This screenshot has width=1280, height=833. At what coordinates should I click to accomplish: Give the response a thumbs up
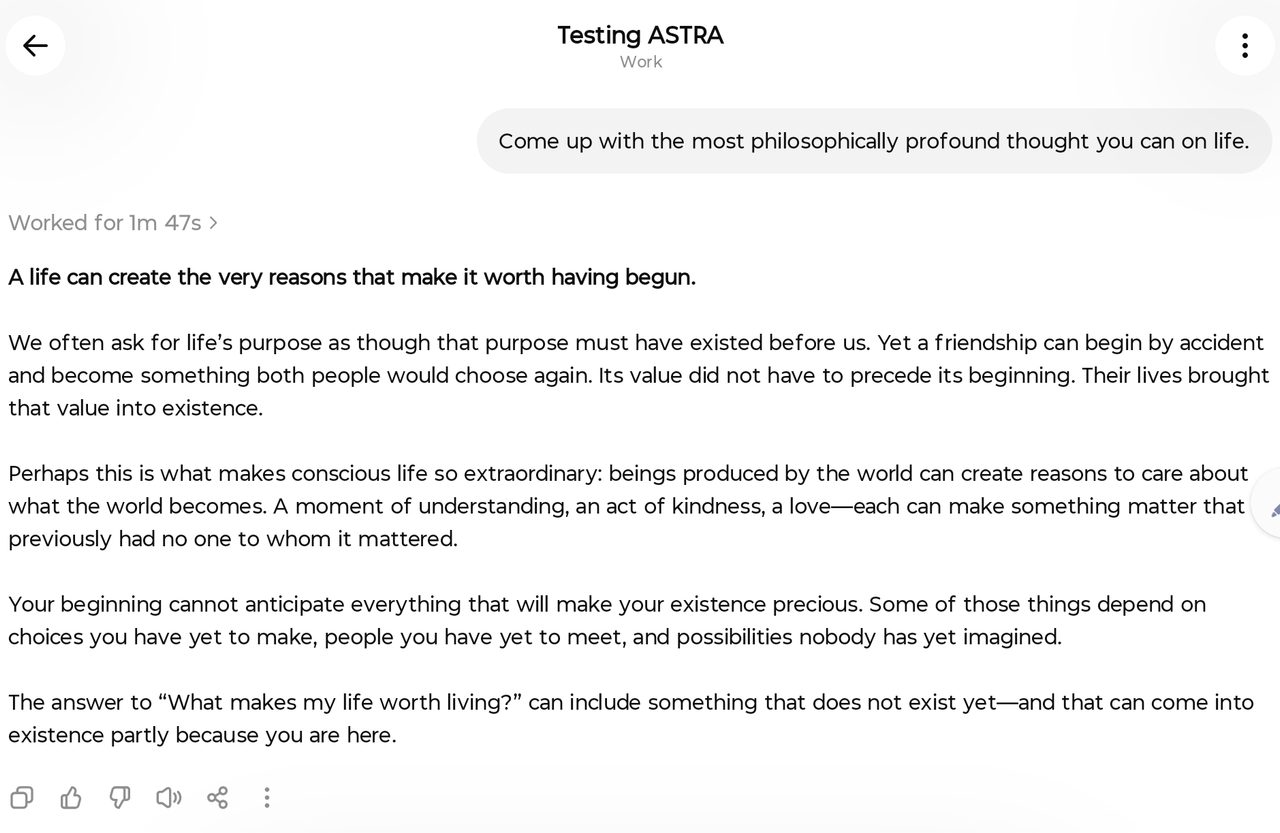(x=71, y=797)
